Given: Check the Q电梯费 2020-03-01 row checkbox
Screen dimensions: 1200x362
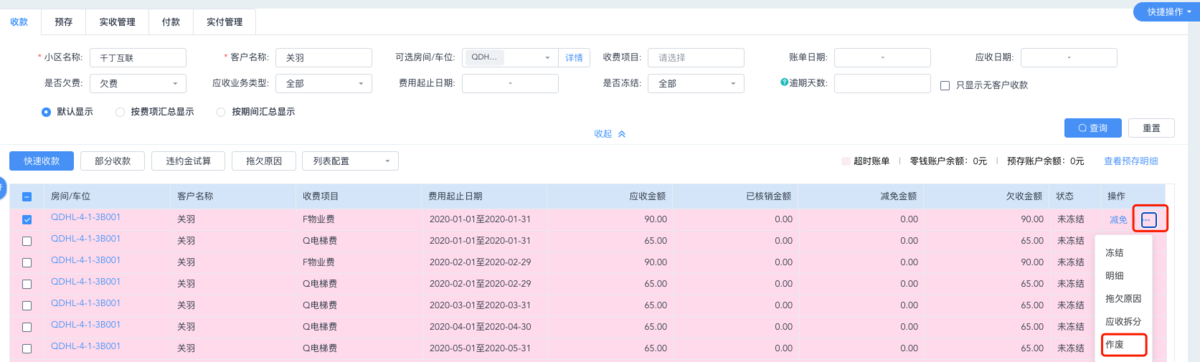Looking at the screenshot, I should (27, 305).
